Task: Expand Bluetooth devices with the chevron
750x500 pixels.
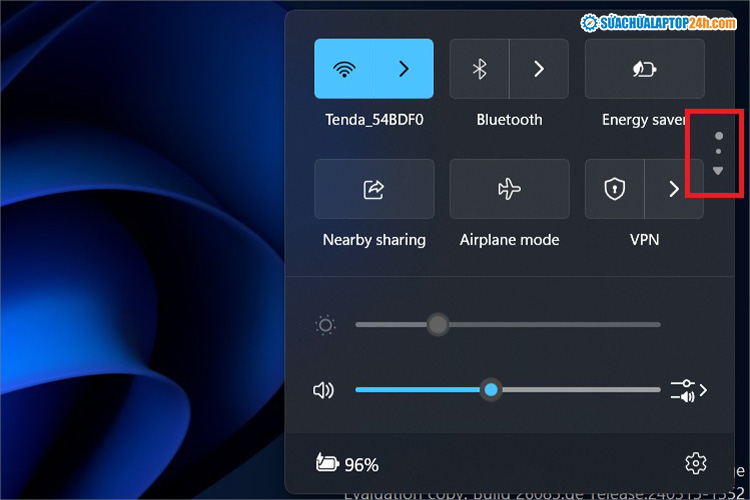Action: [539, 69]
